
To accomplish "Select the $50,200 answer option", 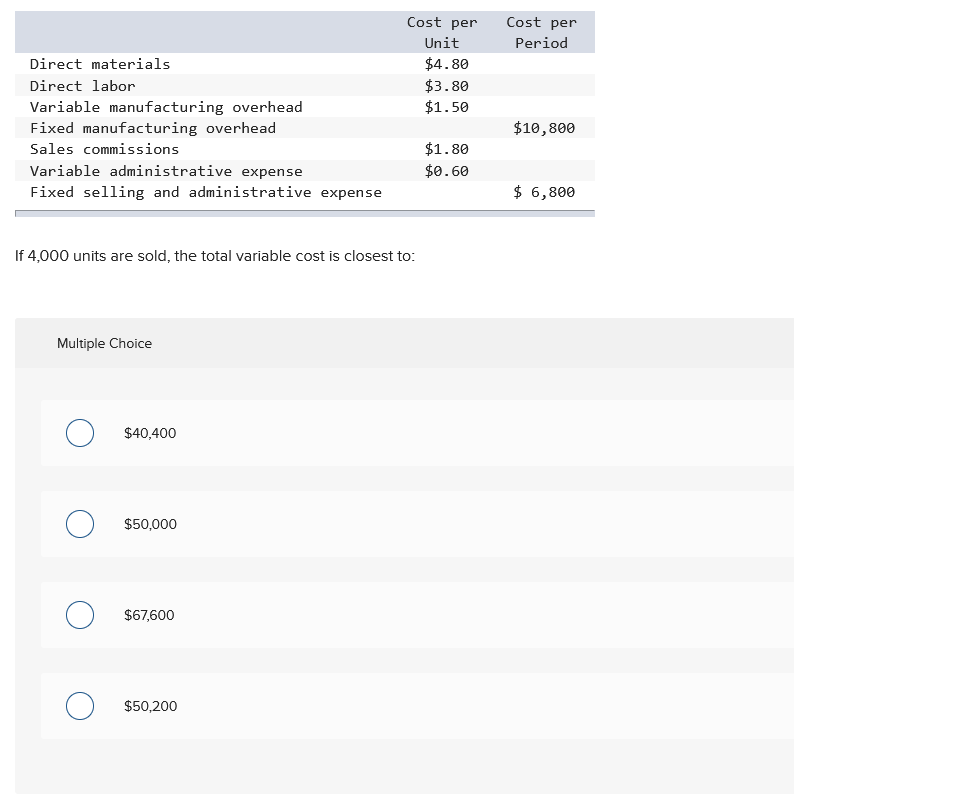I will click(x=80, y=706).
